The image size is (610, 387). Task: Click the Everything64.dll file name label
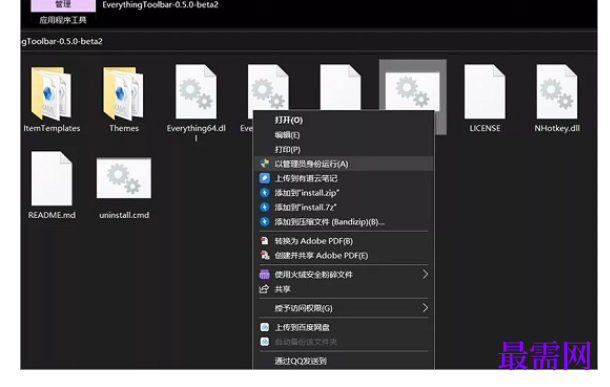pyautogui.click(x=196, y=133)
